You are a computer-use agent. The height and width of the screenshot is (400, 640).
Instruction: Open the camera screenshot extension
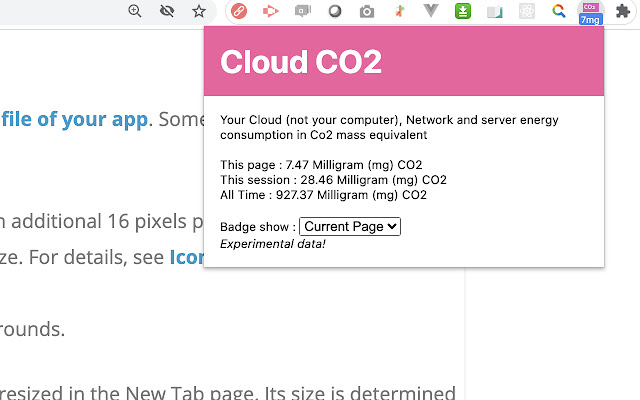click(367, 11)
